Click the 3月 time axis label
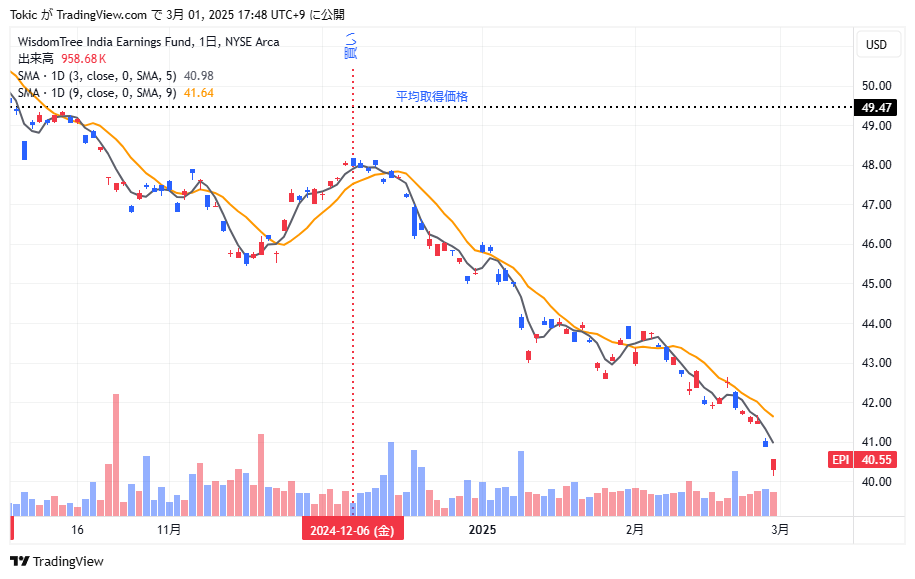 coord(780,530)
